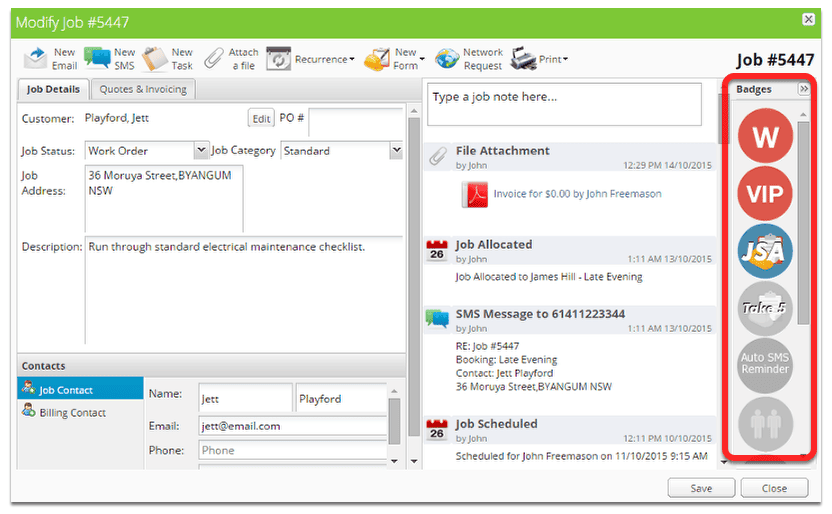Click the job note text box
The image size is (832, 514).
[x=564, y=104]
